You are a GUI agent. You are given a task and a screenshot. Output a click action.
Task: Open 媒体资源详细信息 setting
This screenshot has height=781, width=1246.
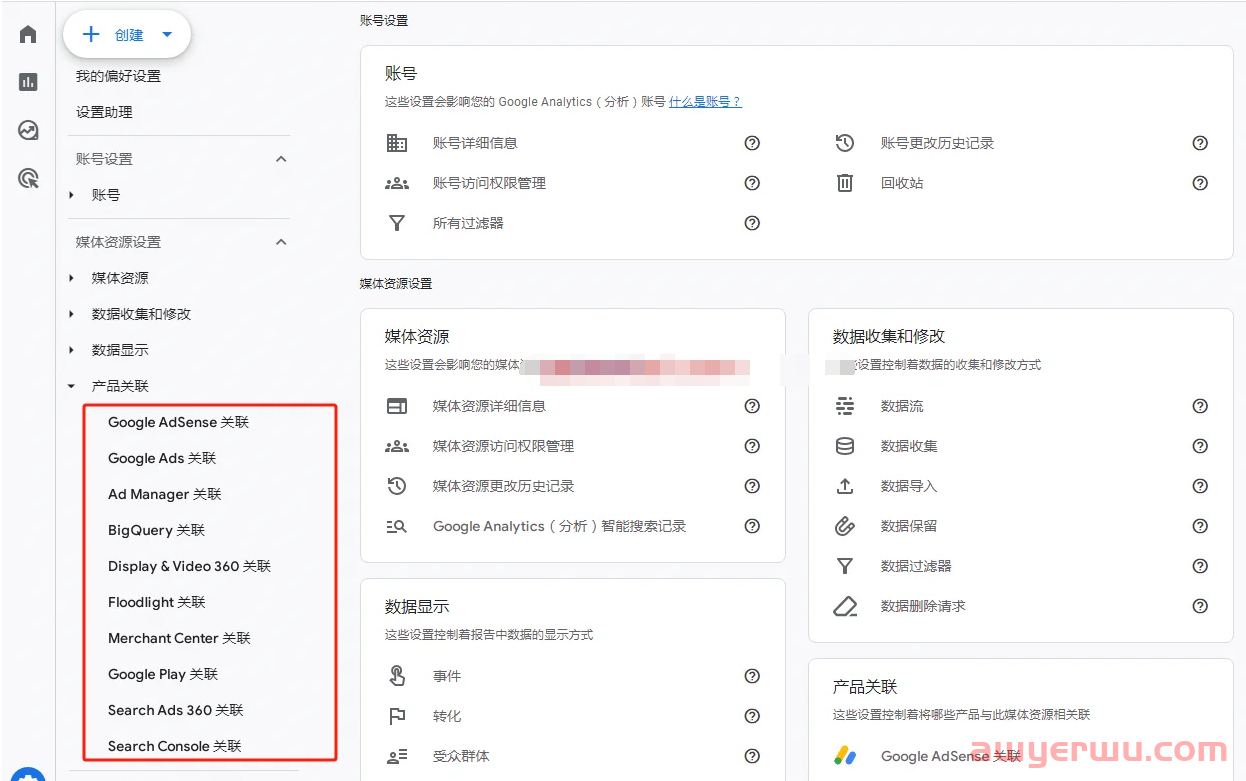[x=489, y=406]
